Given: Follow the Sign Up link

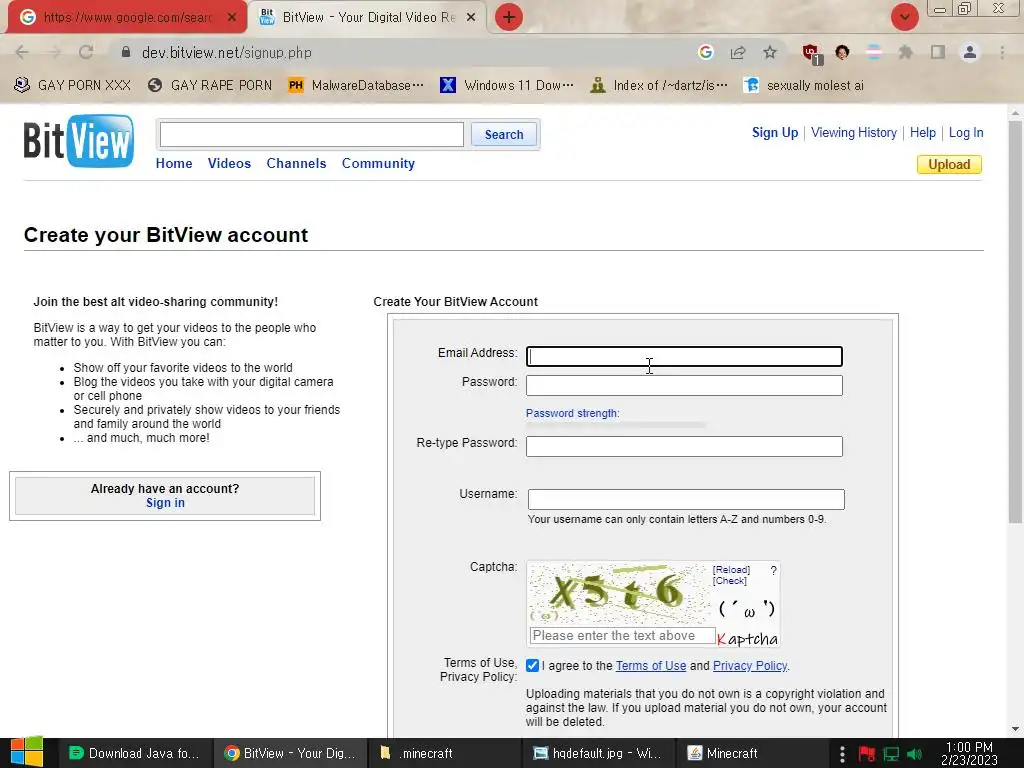Looking at the screenshot, I should (775, 133).
